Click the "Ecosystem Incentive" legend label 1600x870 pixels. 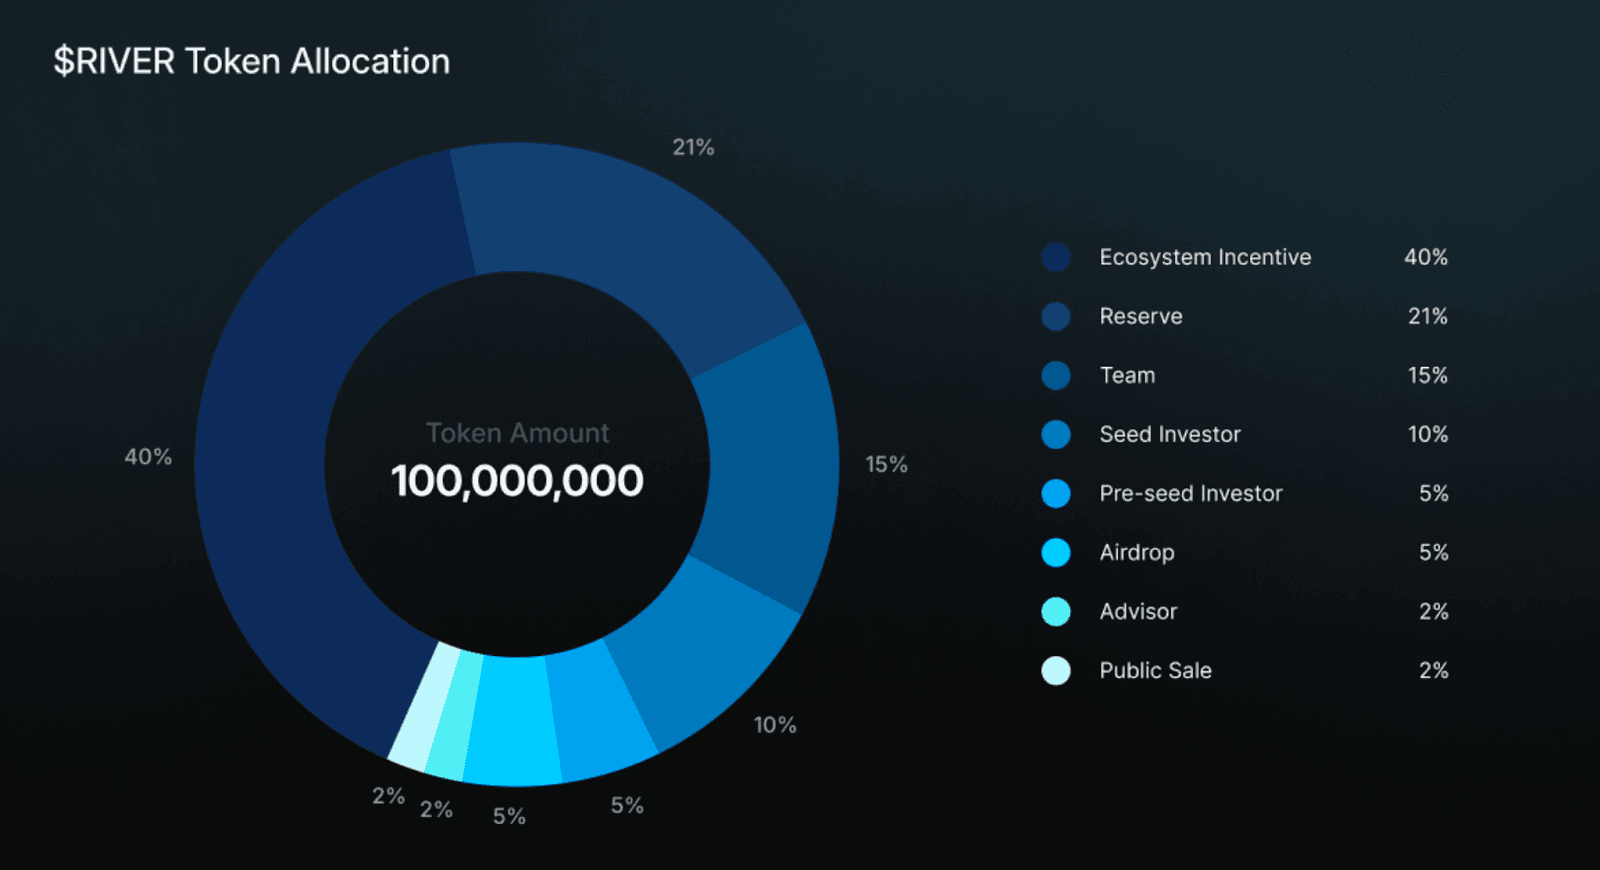[1205, 258]
